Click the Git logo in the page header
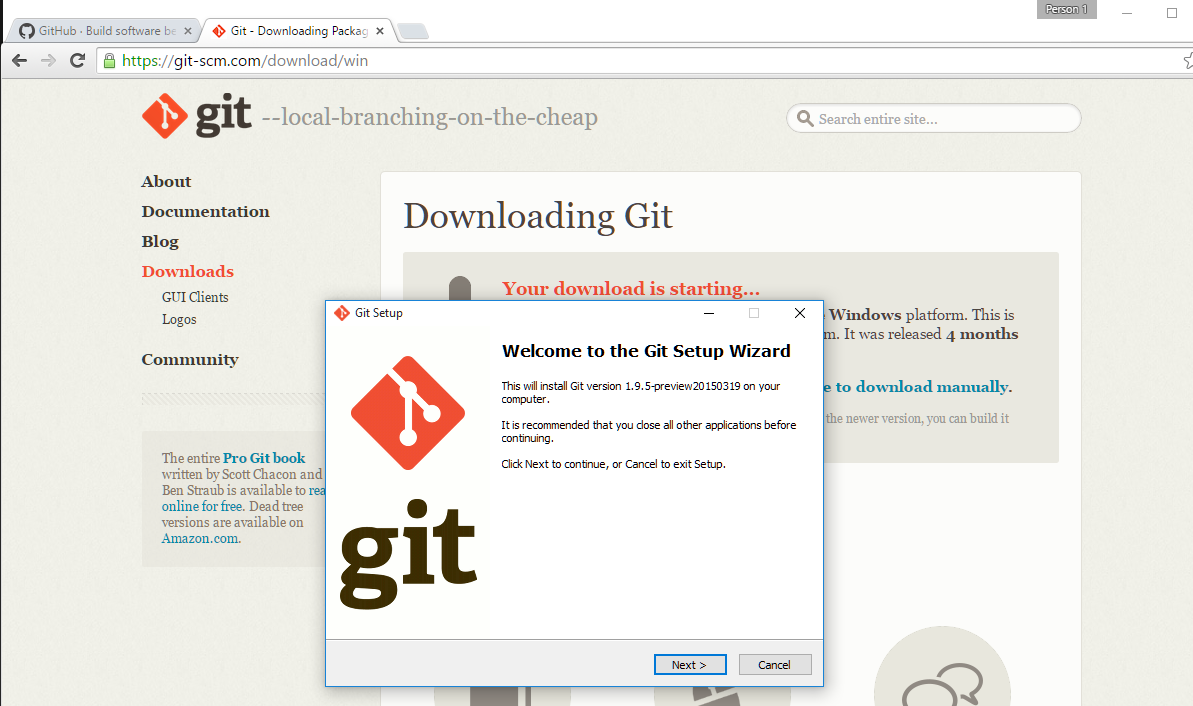 tap(163, 114)
